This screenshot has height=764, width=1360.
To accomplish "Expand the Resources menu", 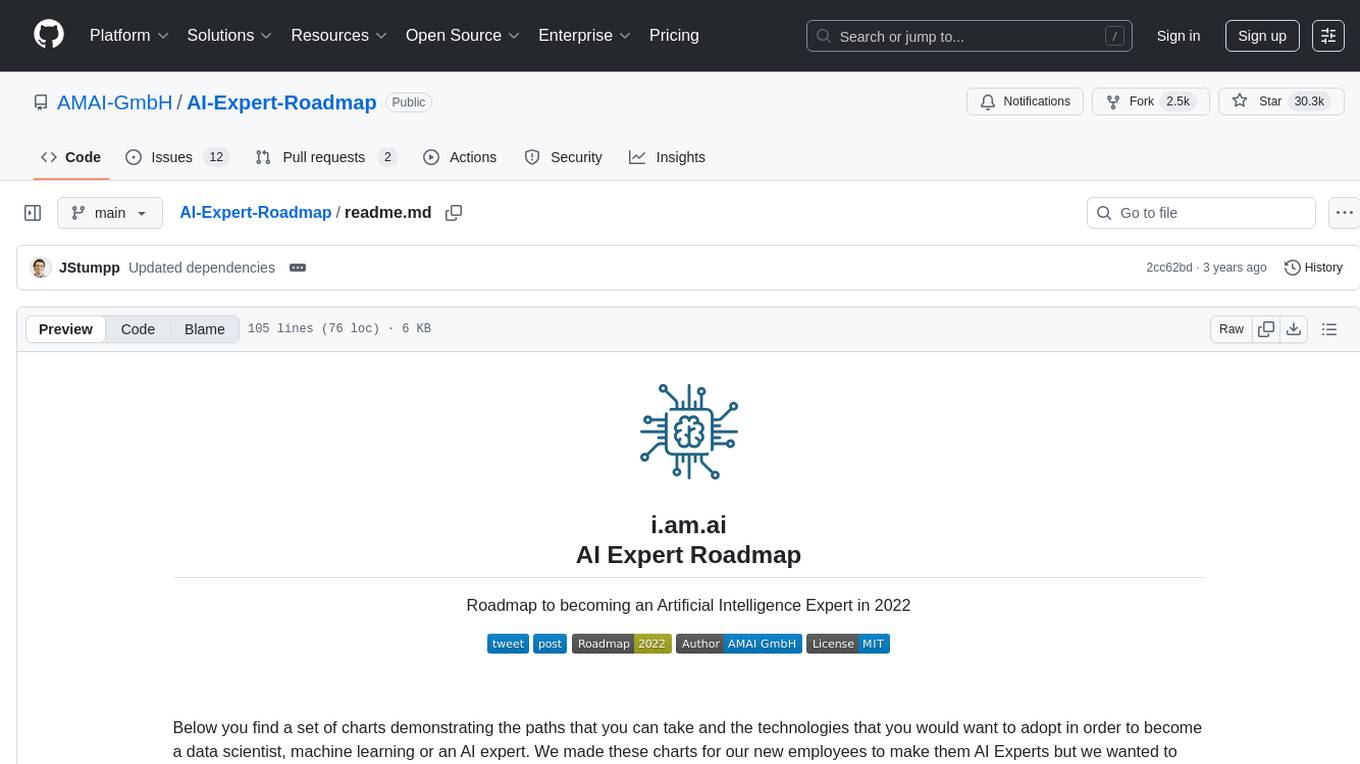I will [x=339, y=35].
